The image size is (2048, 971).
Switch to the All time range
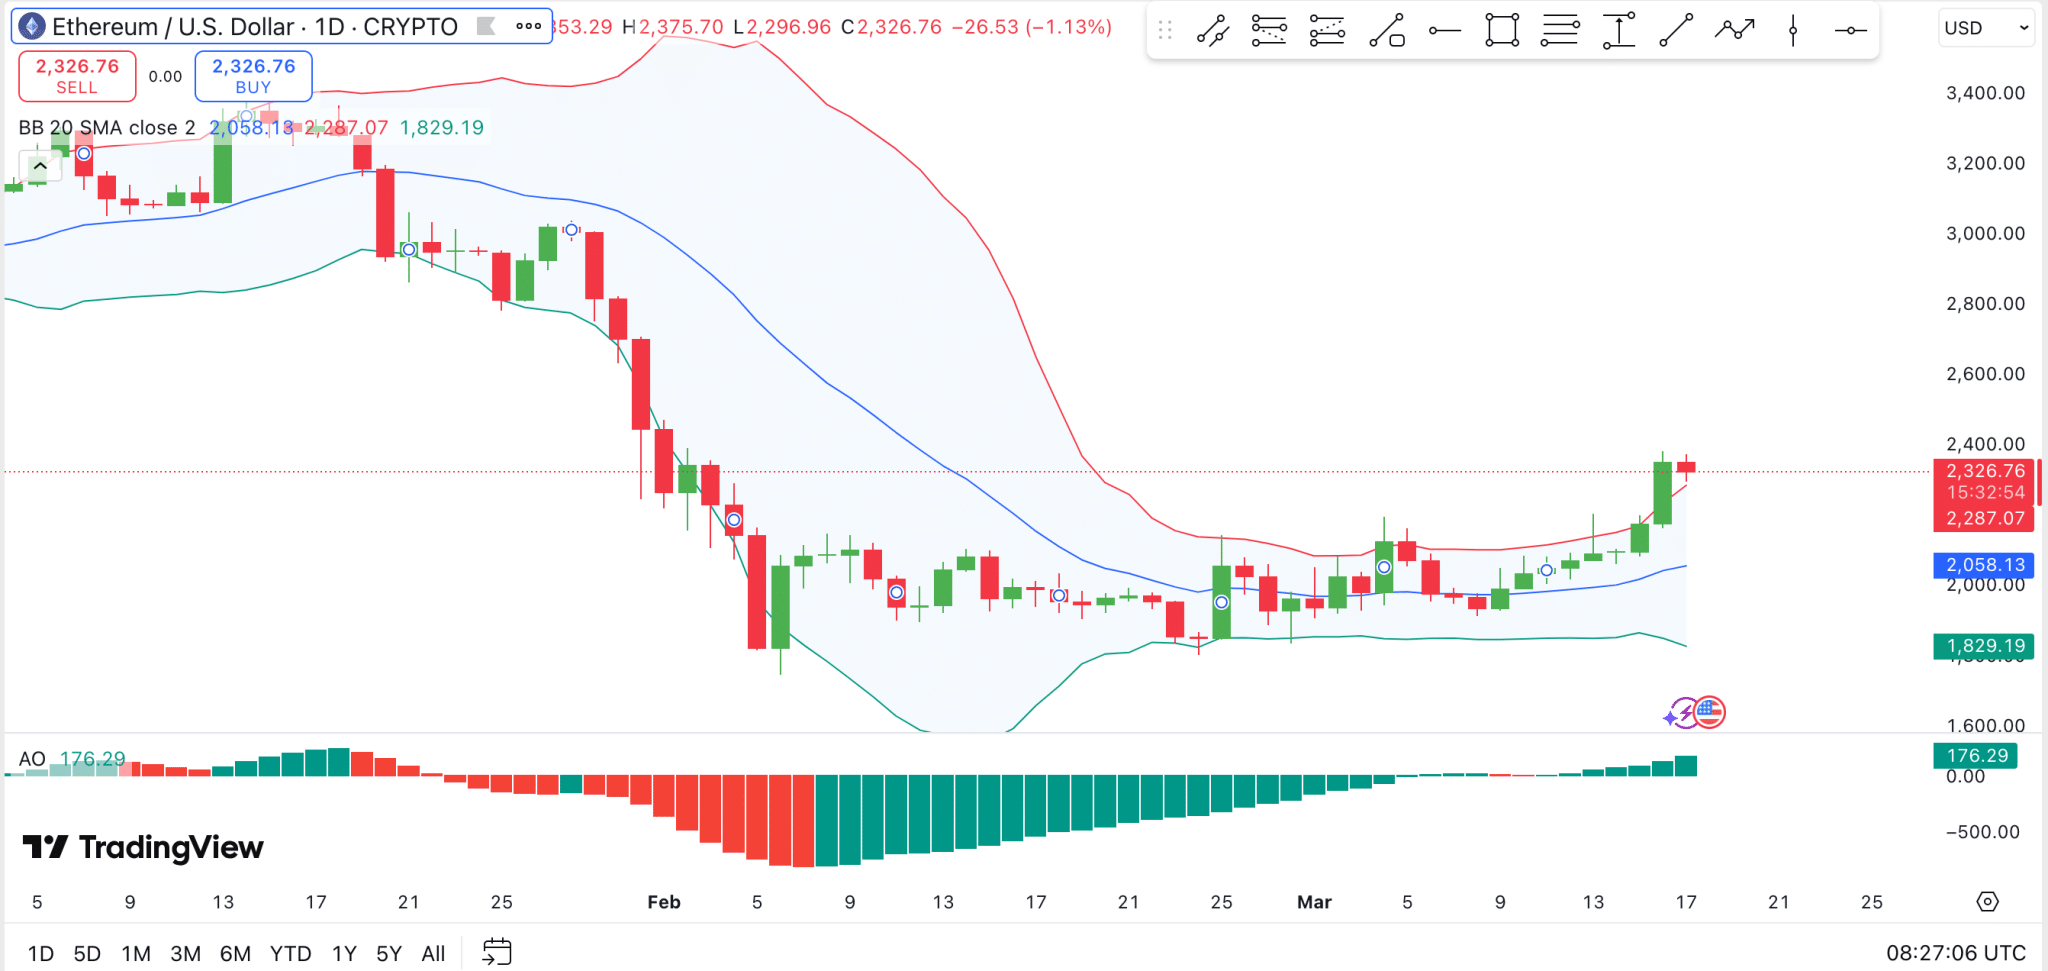(x=433, y=954)
